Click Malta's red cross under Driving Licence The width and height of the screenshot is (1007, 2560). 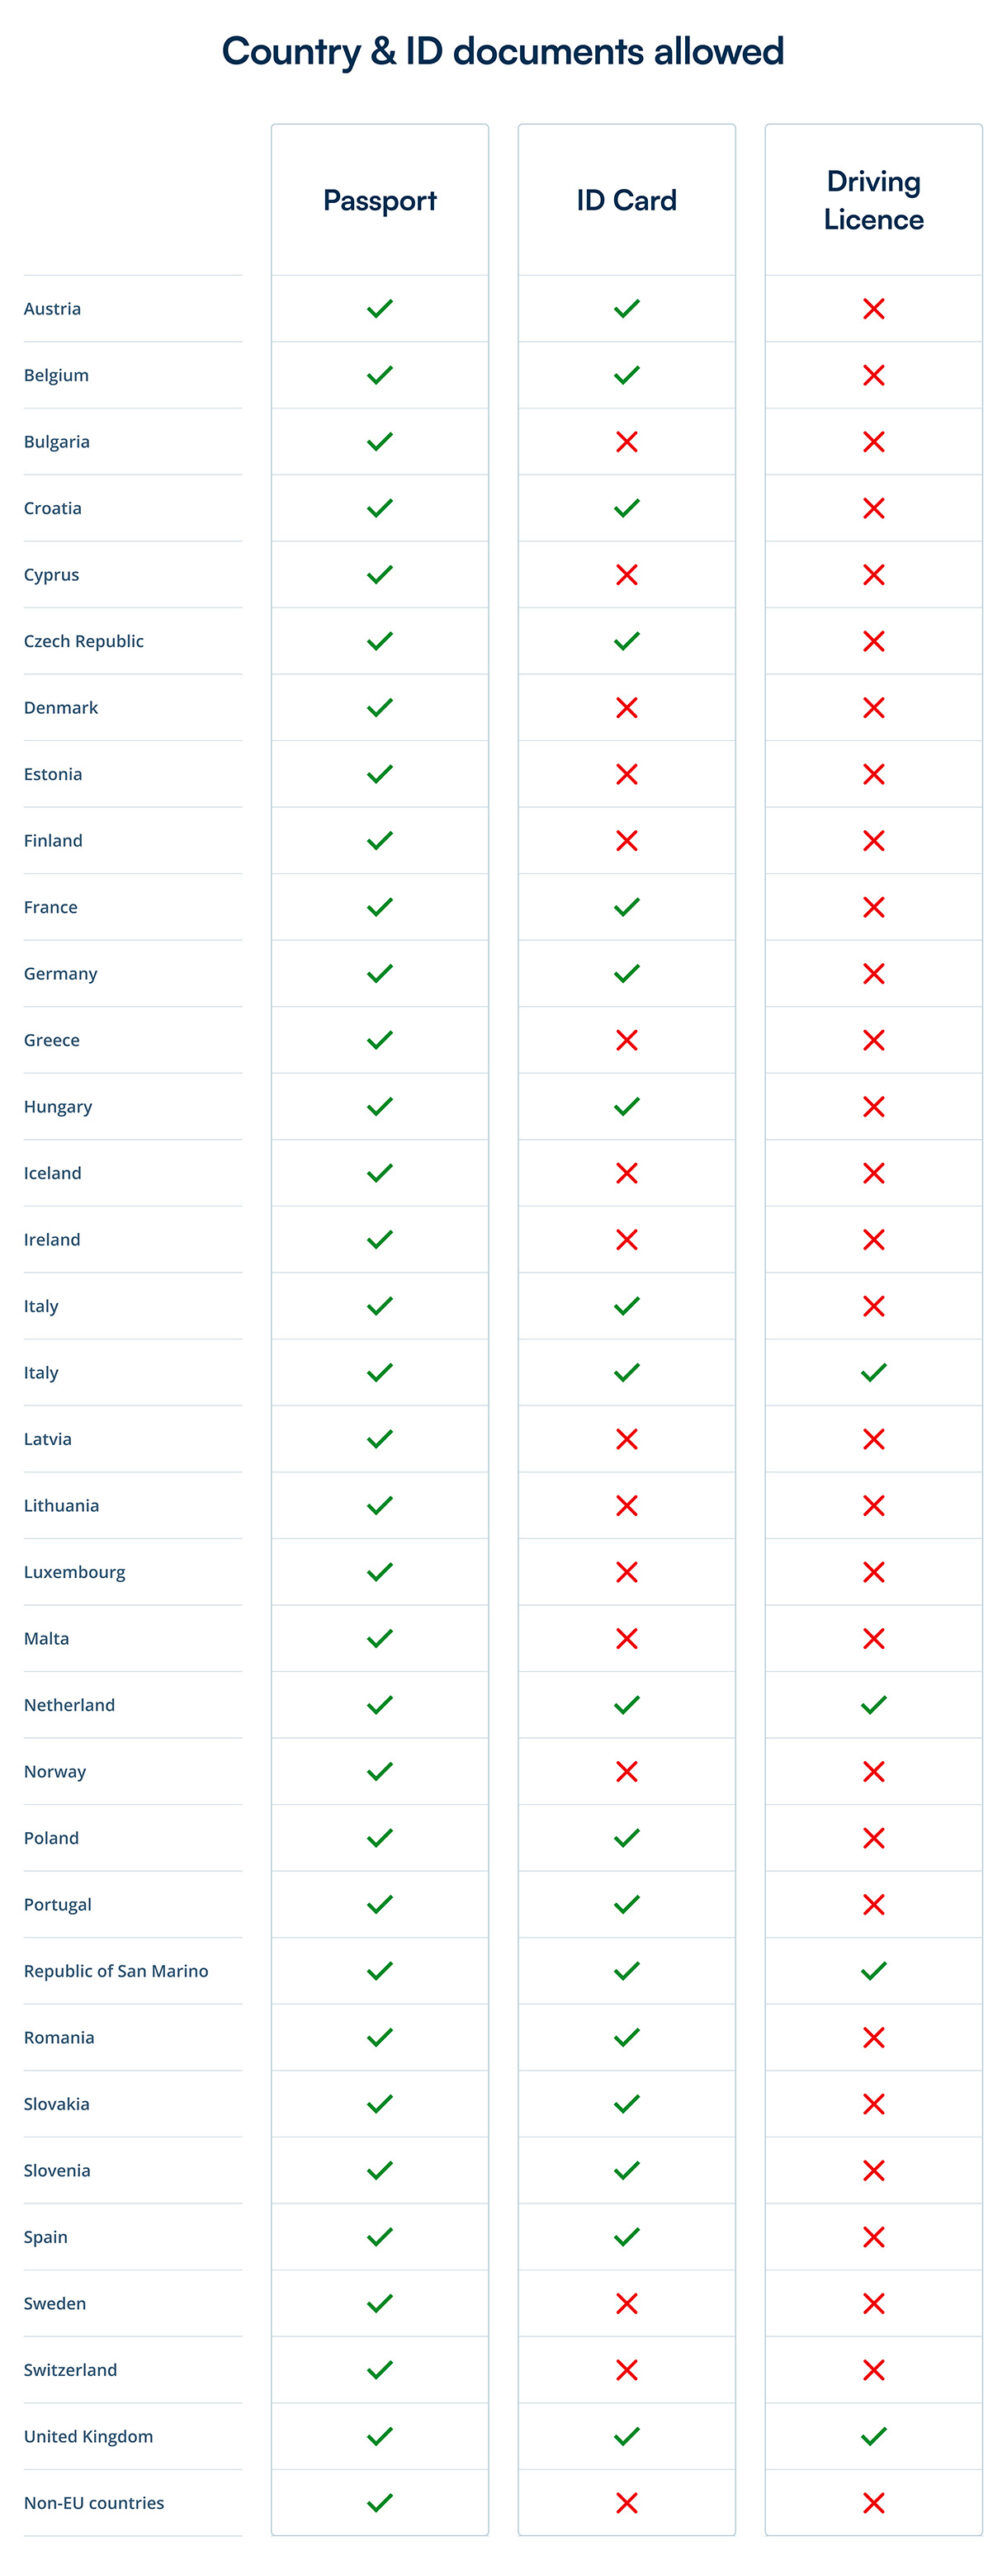coord(873,1638)
